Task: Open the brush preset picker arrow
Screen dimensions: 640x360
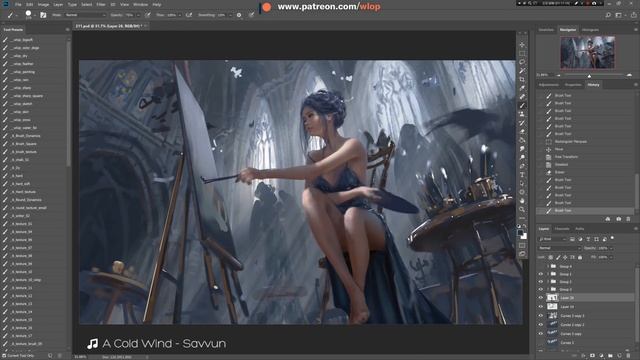Action: pyautogui.click(x=35, y=16)
